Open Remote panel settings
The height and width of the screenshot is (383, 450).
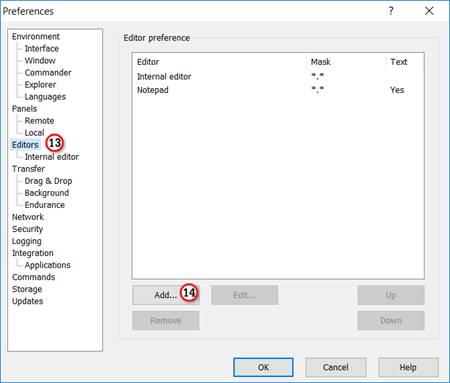tap(39, 121)
